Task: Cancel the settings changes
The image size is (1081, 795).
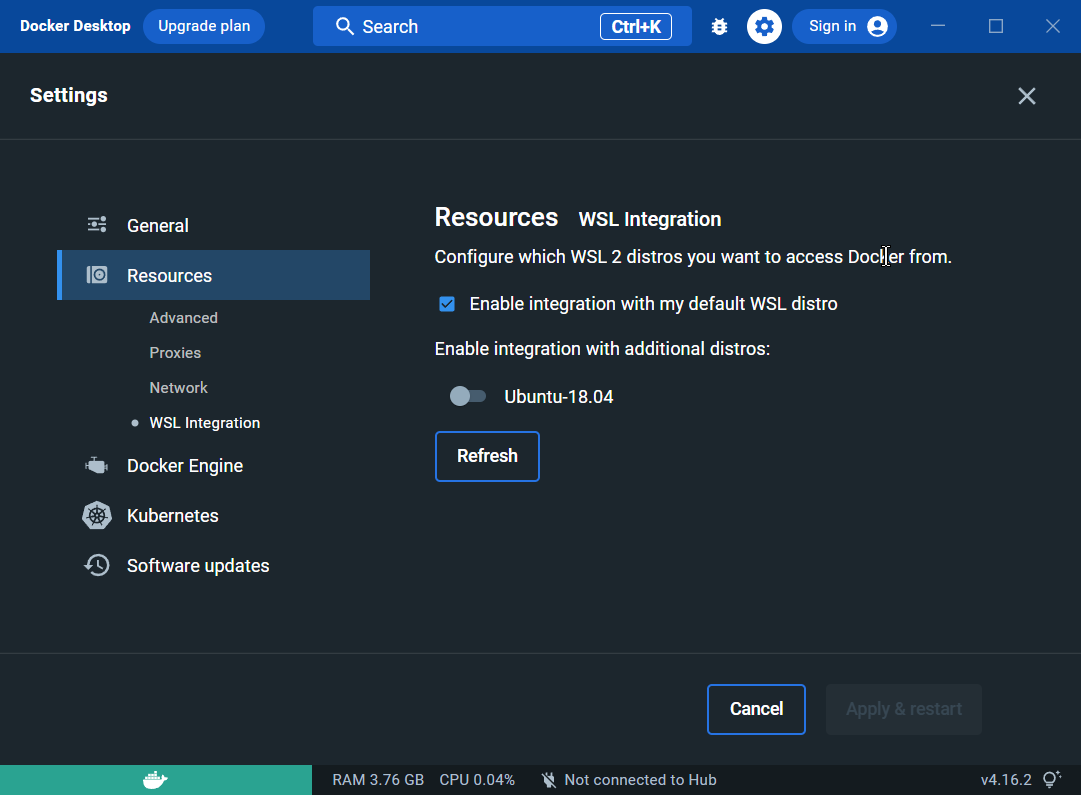Action: click(x=756, y=709)
